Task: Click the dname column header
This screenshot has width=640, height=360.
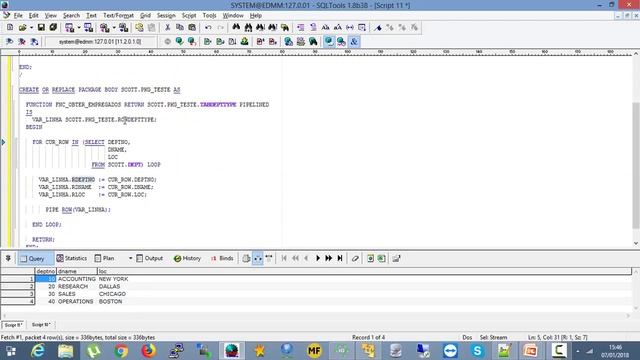Action: [x=77, y=271]
